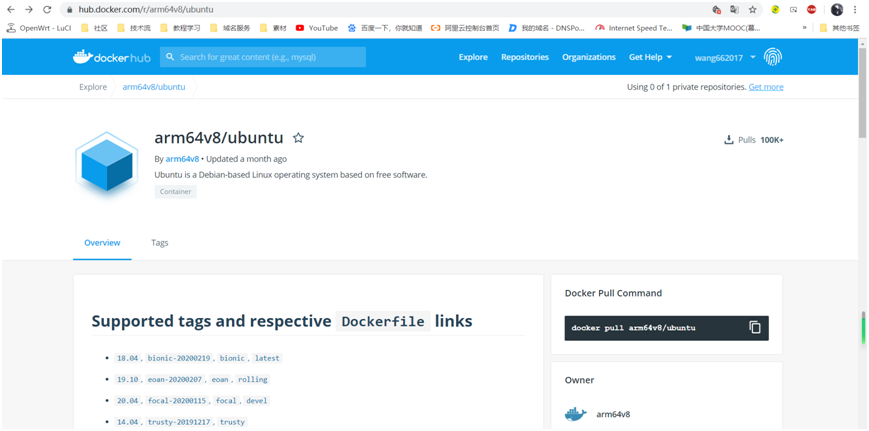Open the arm64v8 publisher link
The height and width of the screenshot is (431, 869).
click(x=182, y=159)
